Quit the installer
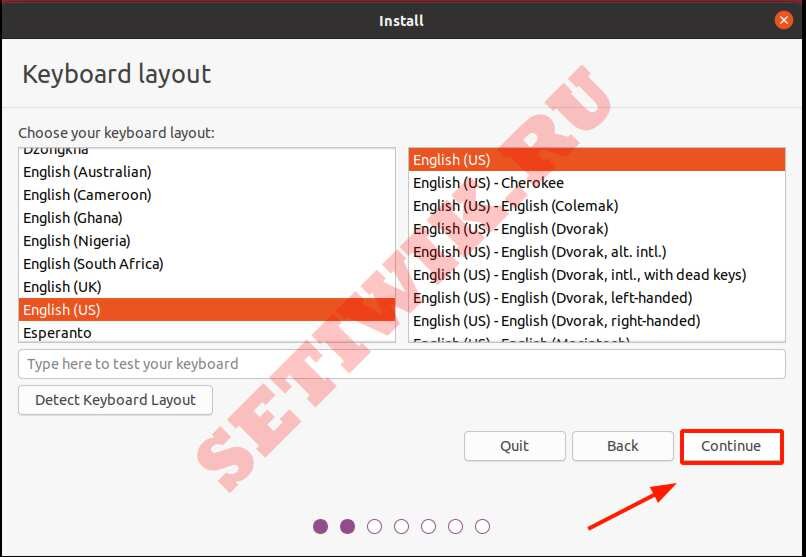 (515, 446)
